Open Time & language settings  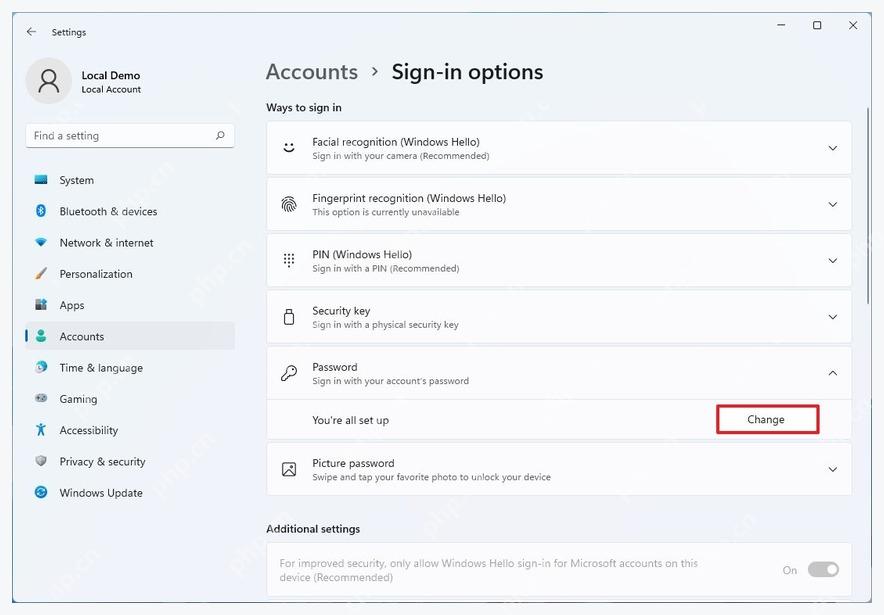click(x=130, y=368)
